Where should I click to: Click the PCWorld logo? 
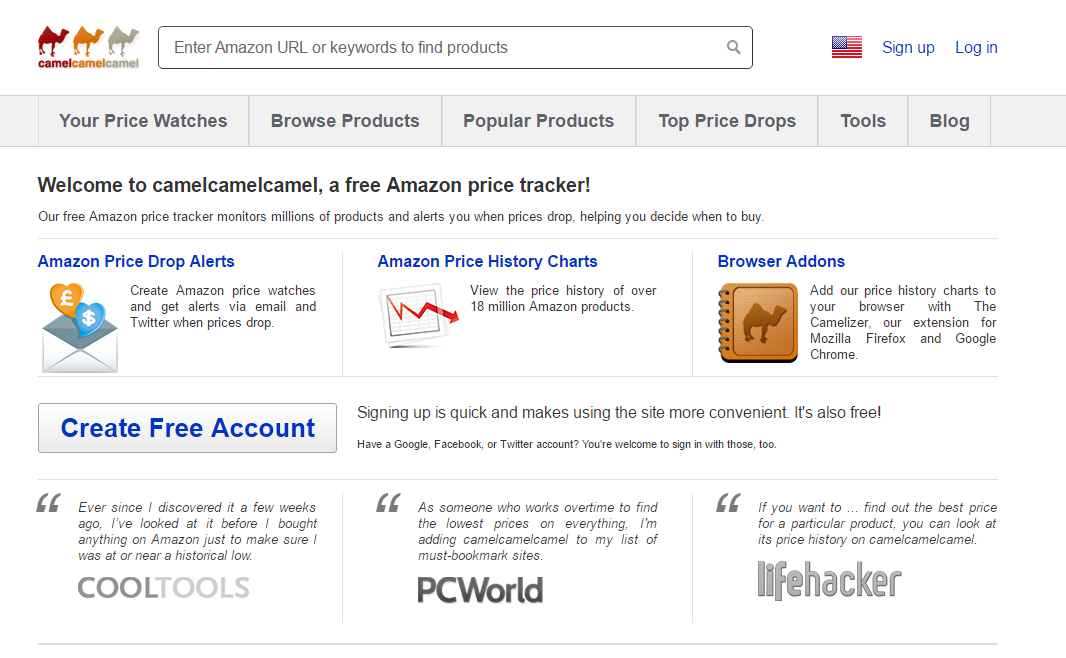480,590
